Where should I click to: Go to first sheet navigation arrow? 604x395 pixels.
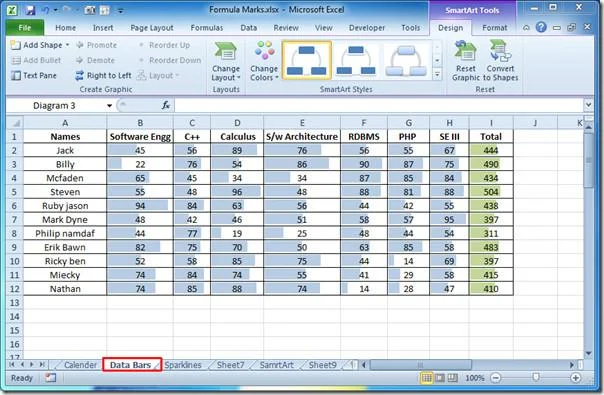point(12,365)
